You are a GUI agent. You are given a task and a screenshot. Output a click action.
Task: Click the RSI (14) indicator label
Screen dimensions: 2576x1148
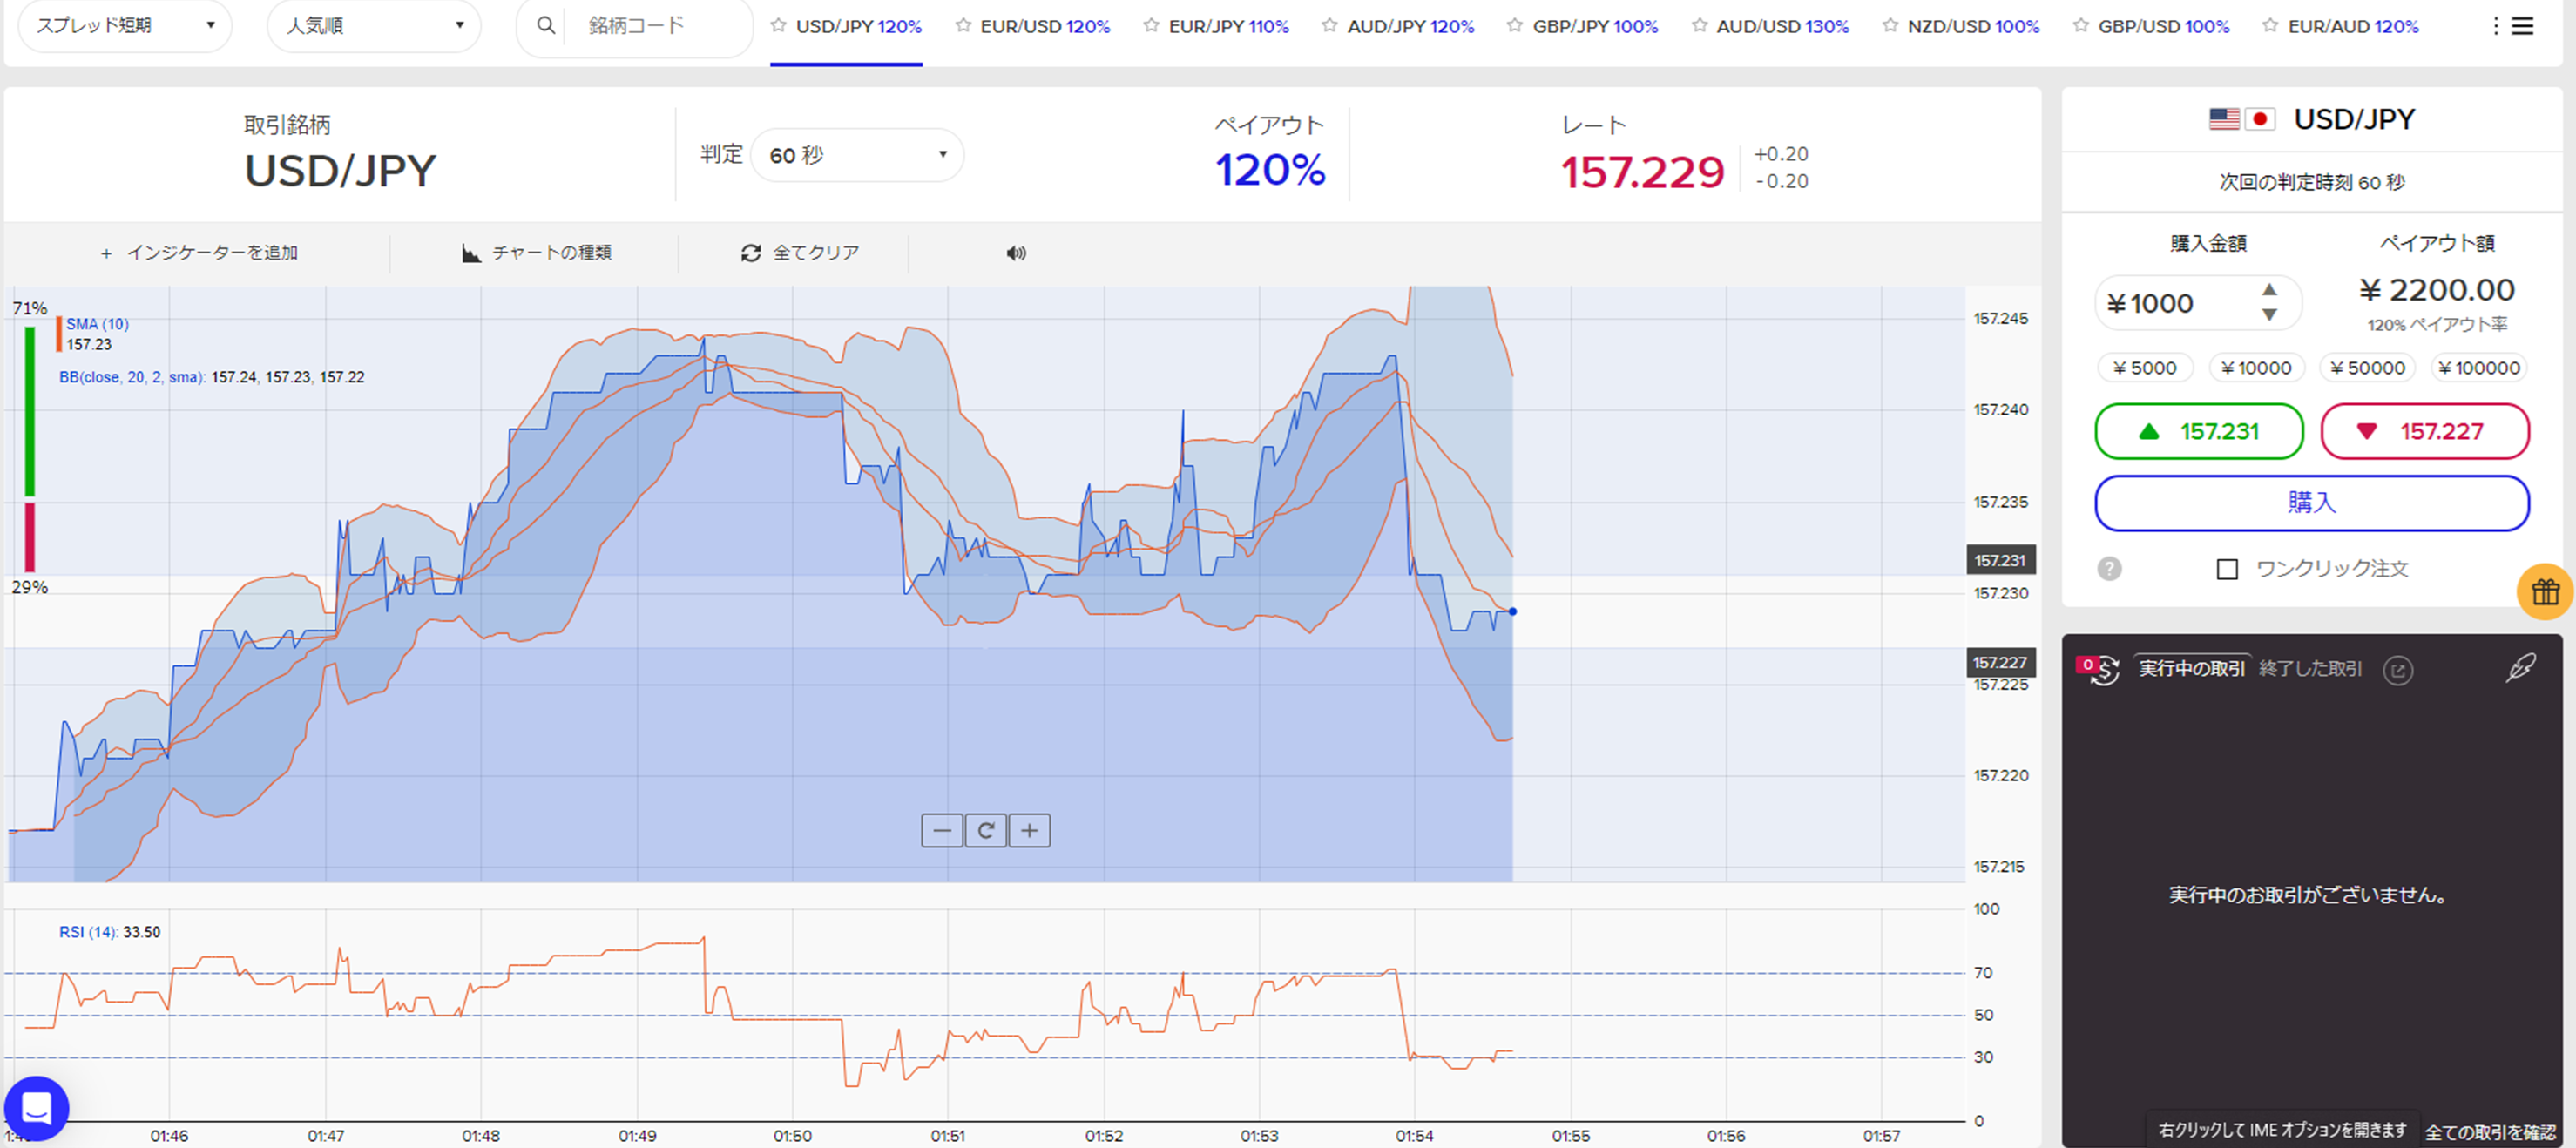click(88, 932)
